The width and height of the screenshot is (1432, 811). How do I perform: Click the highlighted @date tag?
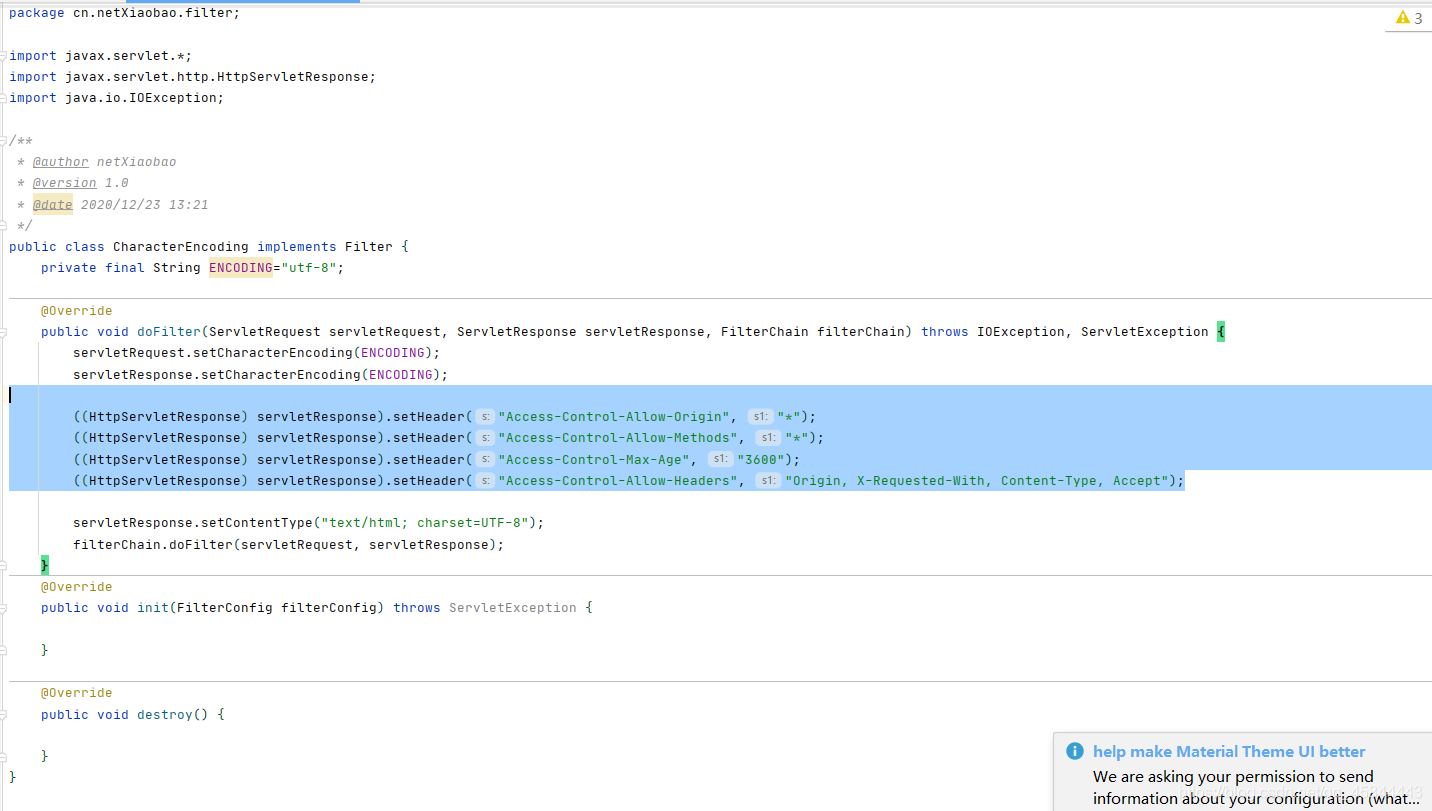(x=53, y=204)
